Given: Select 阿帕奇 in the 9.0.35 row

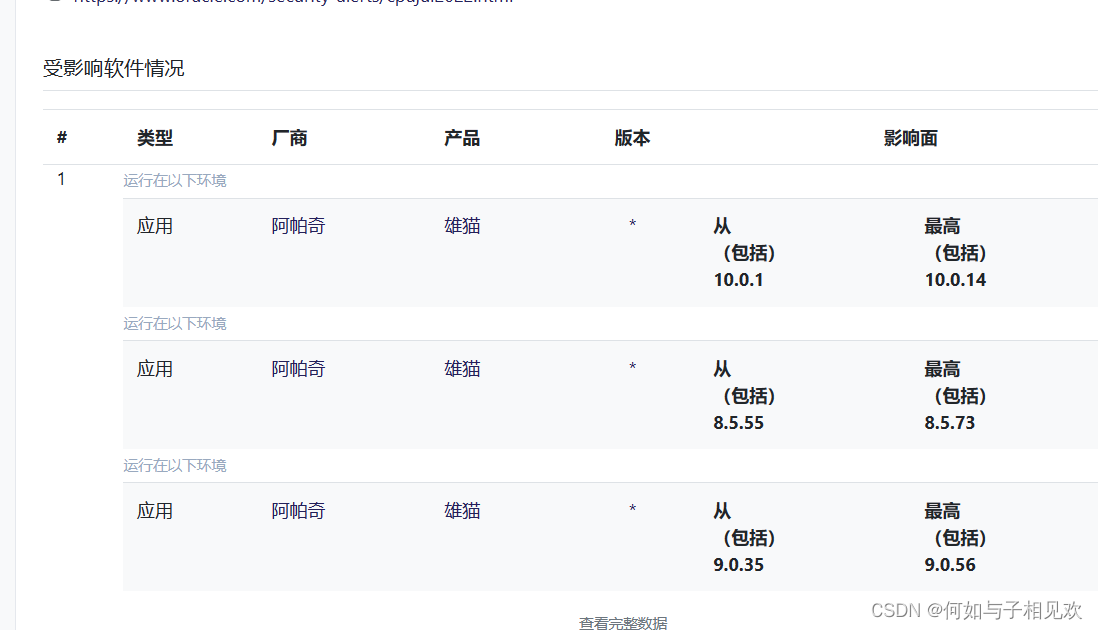Looking at the screenshot, I should [x=298, y=511].
